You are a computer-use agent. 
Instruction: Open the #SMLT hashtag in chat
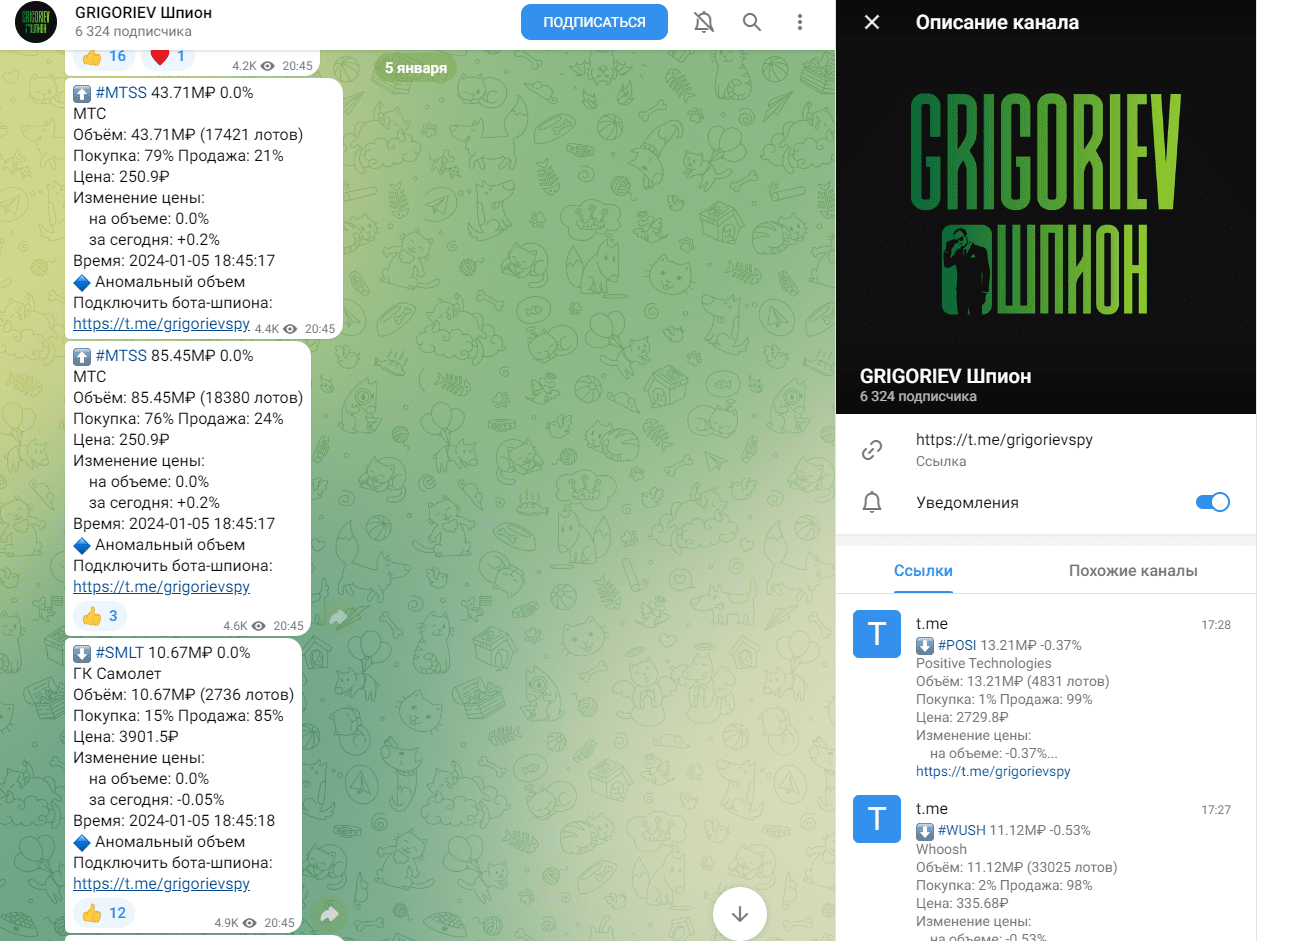click(x=119, y=652)
